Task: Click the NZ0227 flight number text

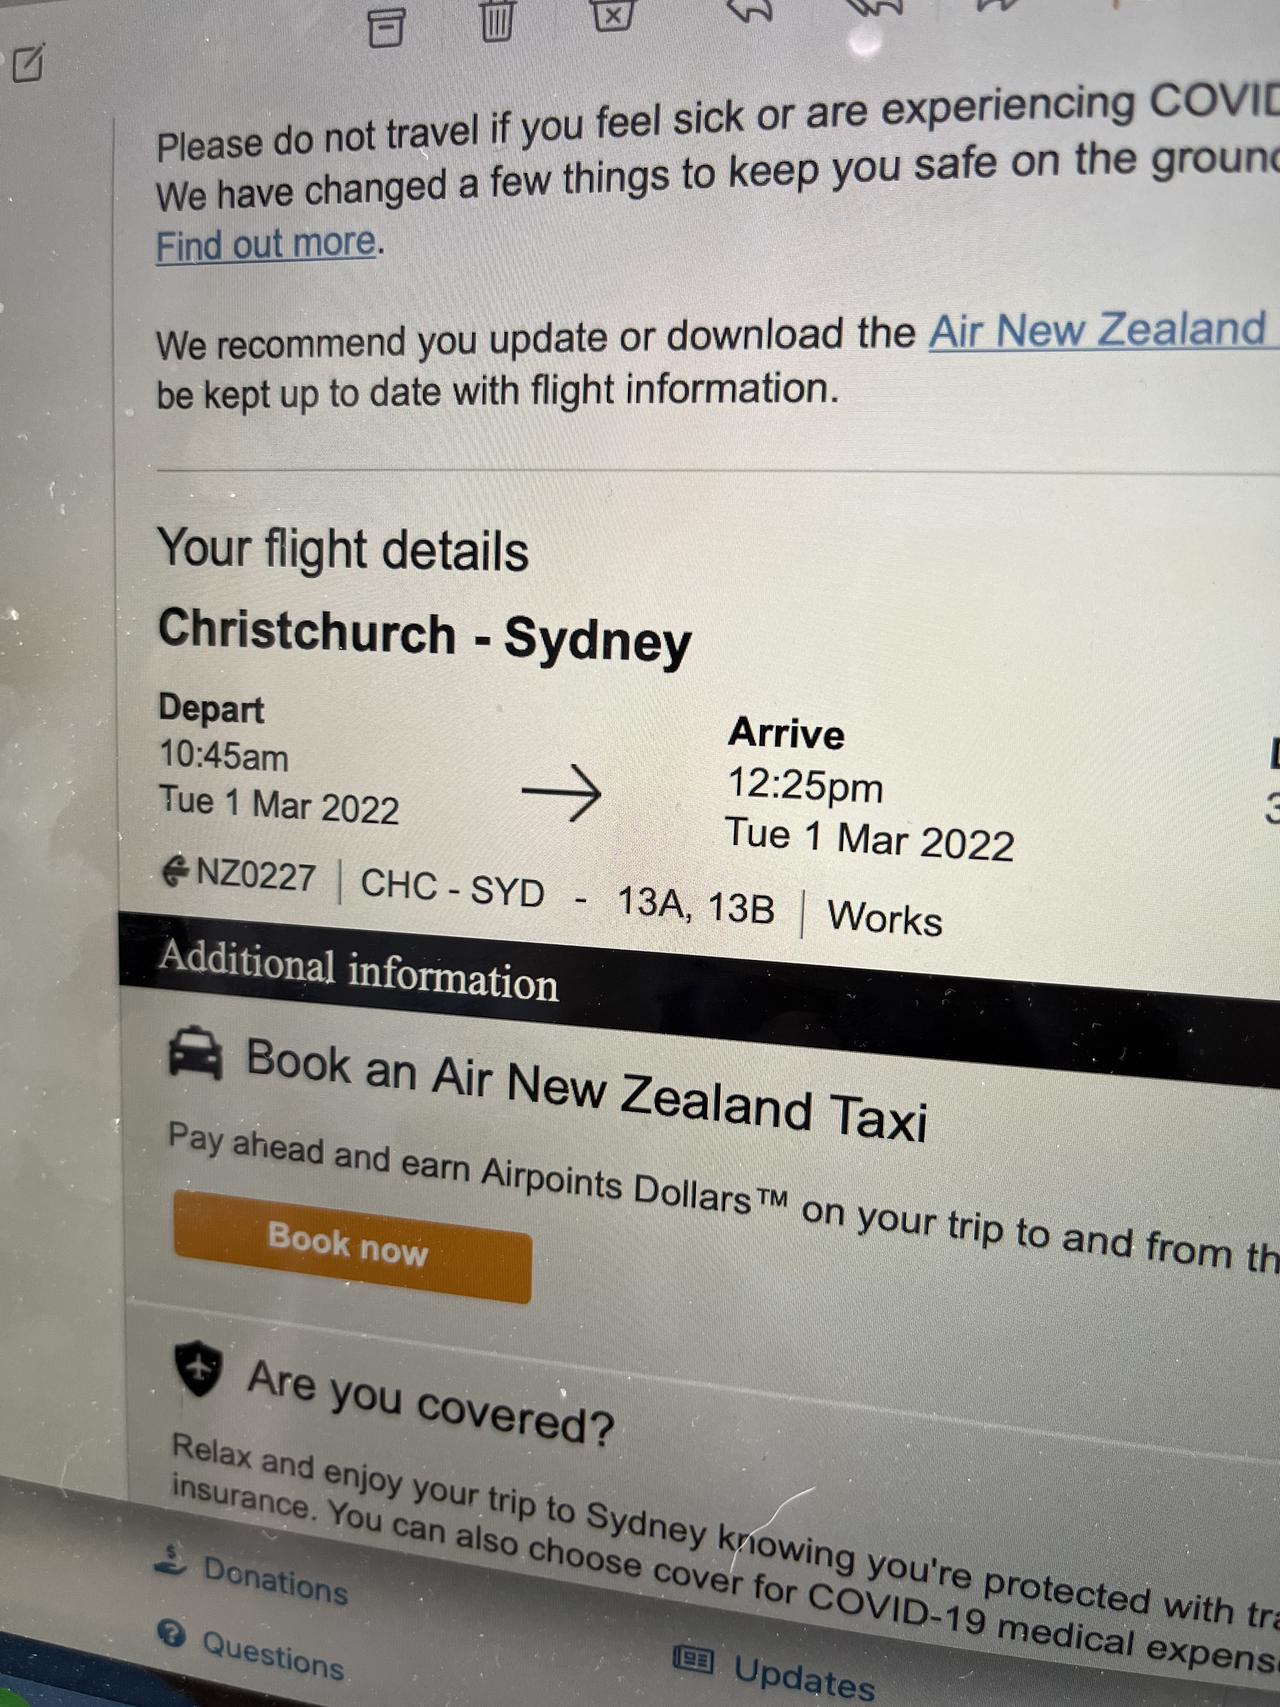Action: tap(255, 875)
